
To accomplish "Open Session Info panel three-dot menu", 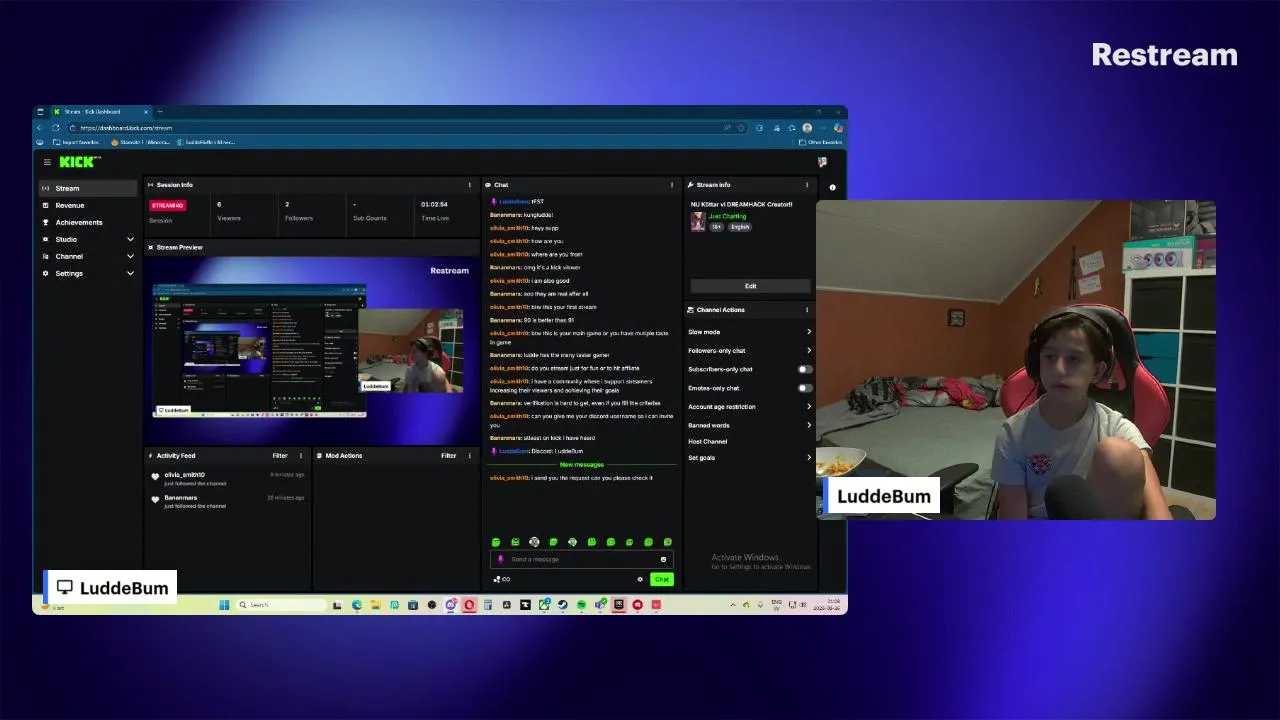I will (x=470, y=185).
